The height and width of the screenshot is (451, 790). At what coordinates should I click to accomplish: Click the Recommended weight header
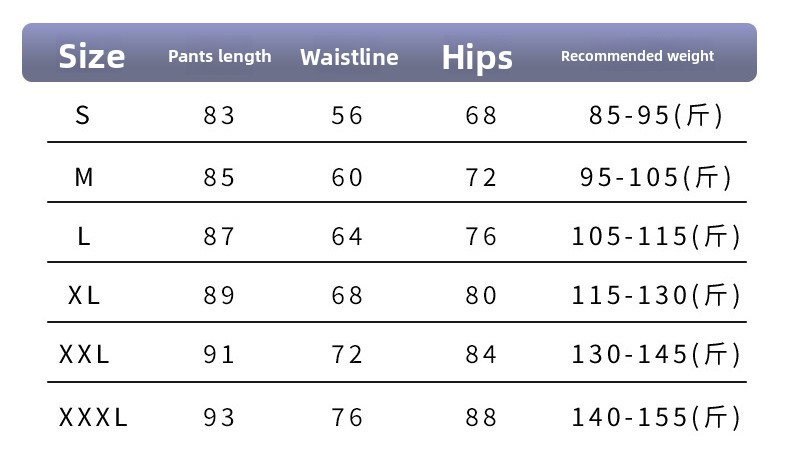click(637, 56)
